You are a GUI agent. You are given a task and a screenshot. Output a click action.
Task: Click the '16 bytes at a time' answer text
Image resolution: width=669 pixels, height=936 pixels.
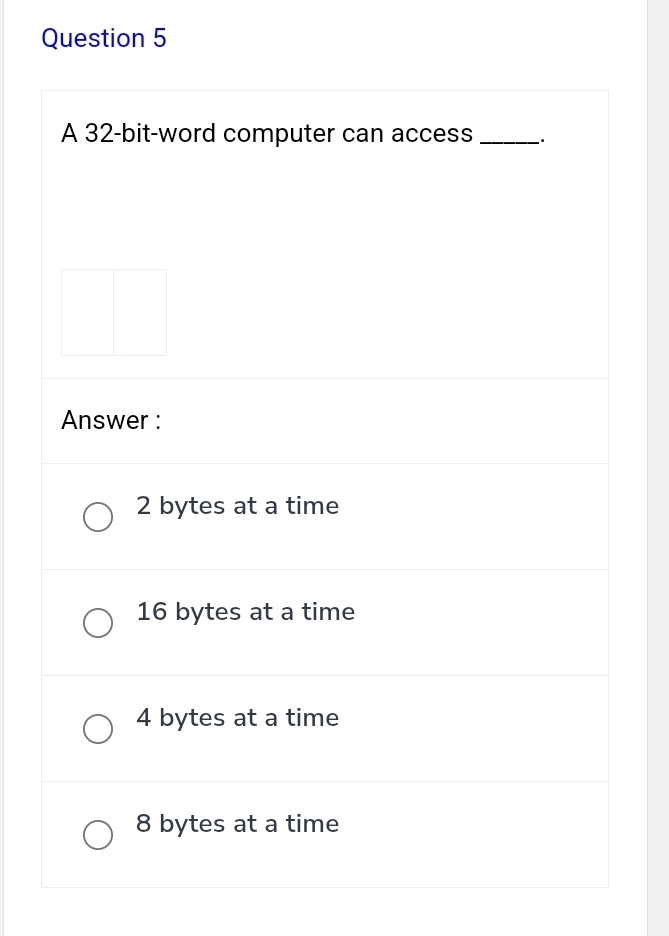tap(245, 612)
